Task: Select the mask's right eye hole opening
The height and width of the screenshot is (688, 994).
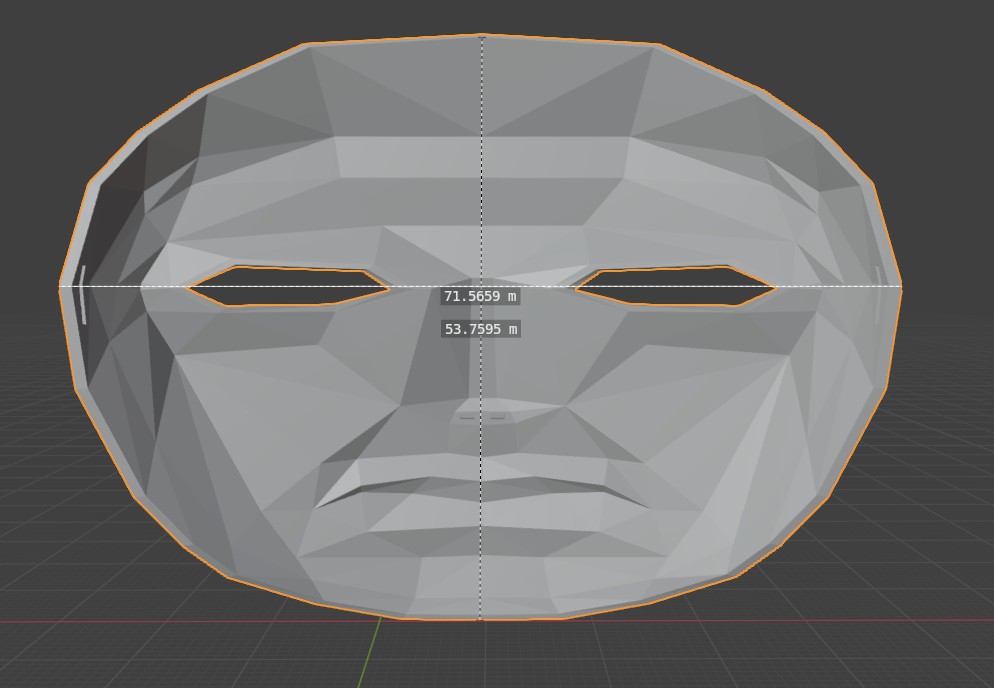Action: 676,286
